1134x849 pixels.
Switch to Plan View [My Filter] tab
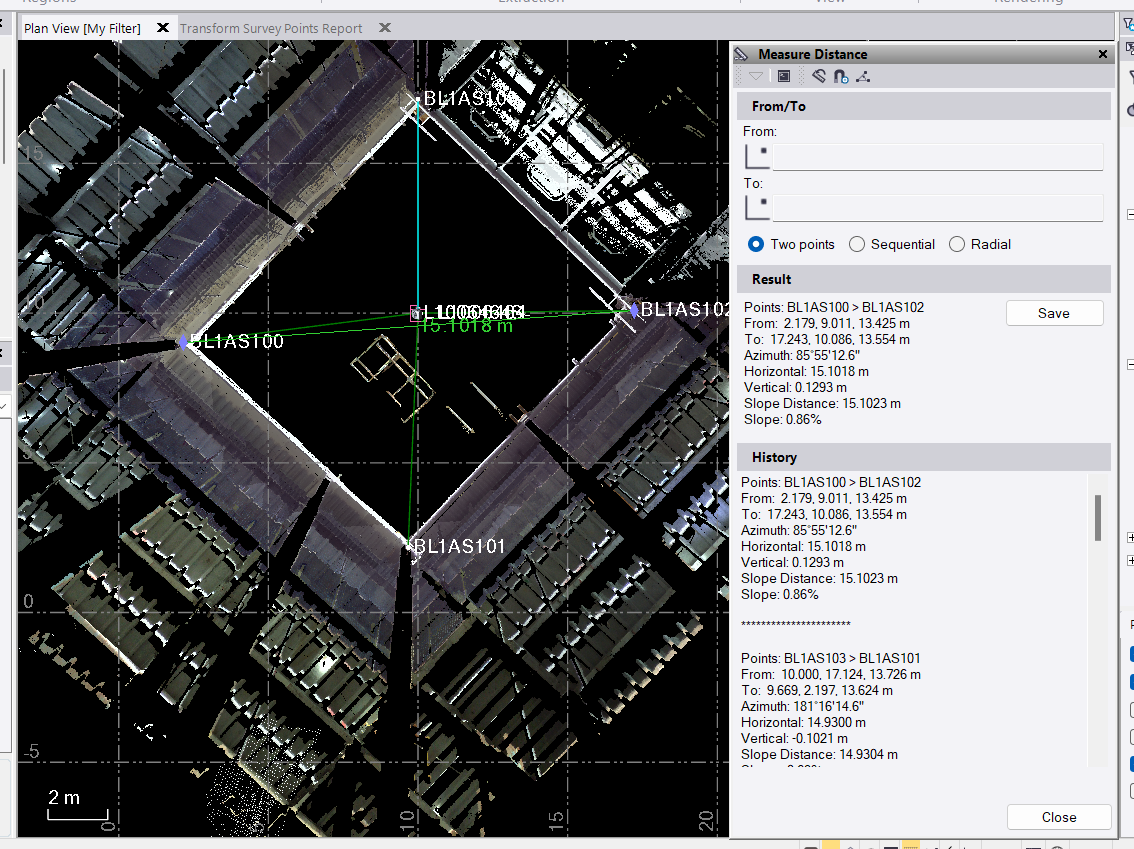click(82, 28)
